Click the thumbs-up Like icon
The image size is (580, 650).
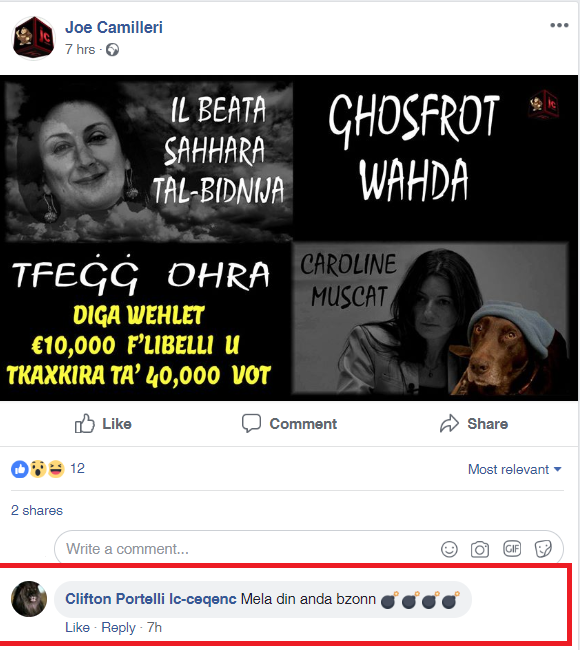(85, 424)
